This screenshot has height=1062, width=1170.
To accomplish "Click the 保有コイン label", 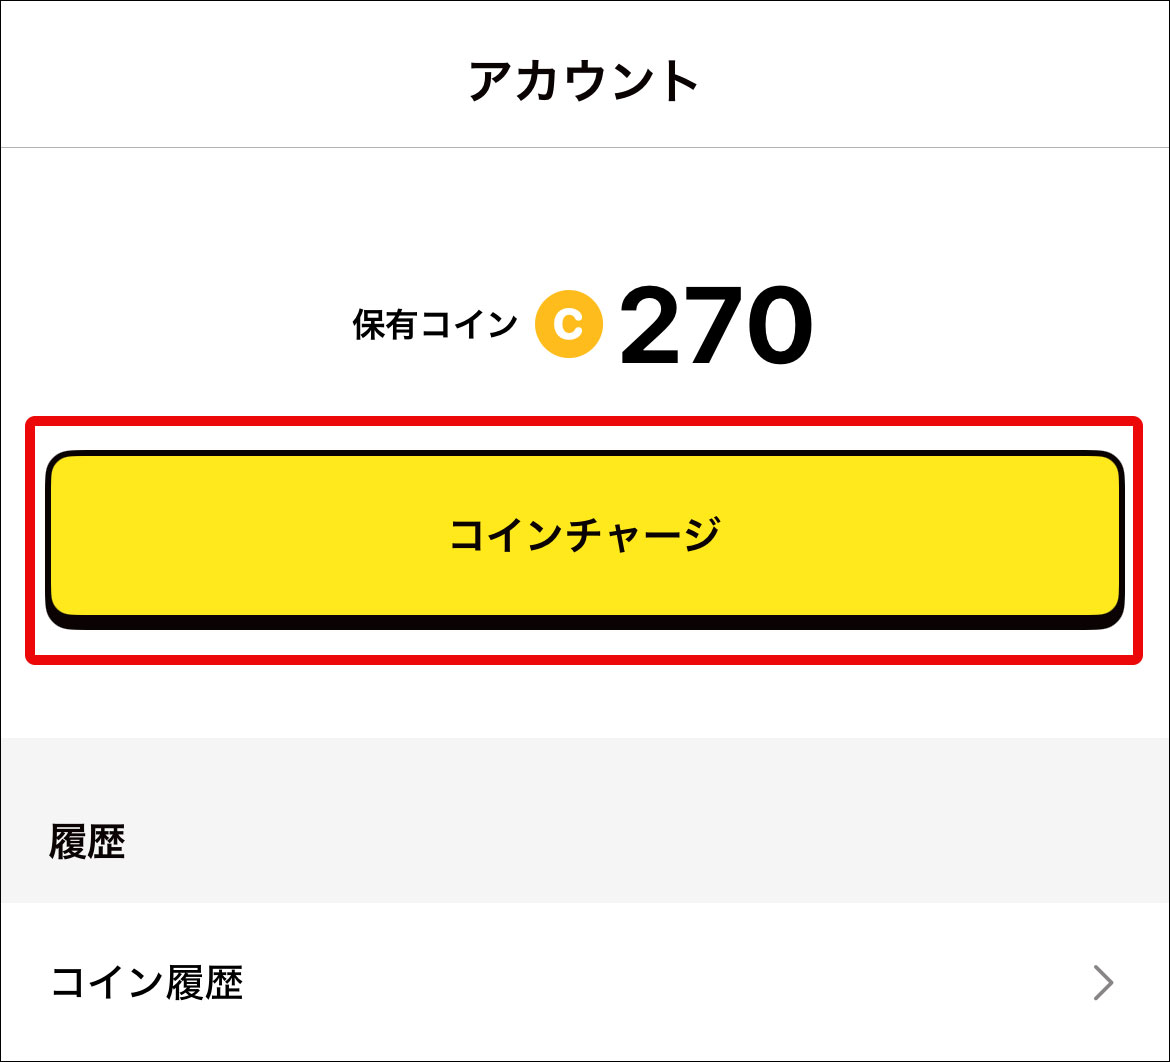I will (x=435, y=325).
